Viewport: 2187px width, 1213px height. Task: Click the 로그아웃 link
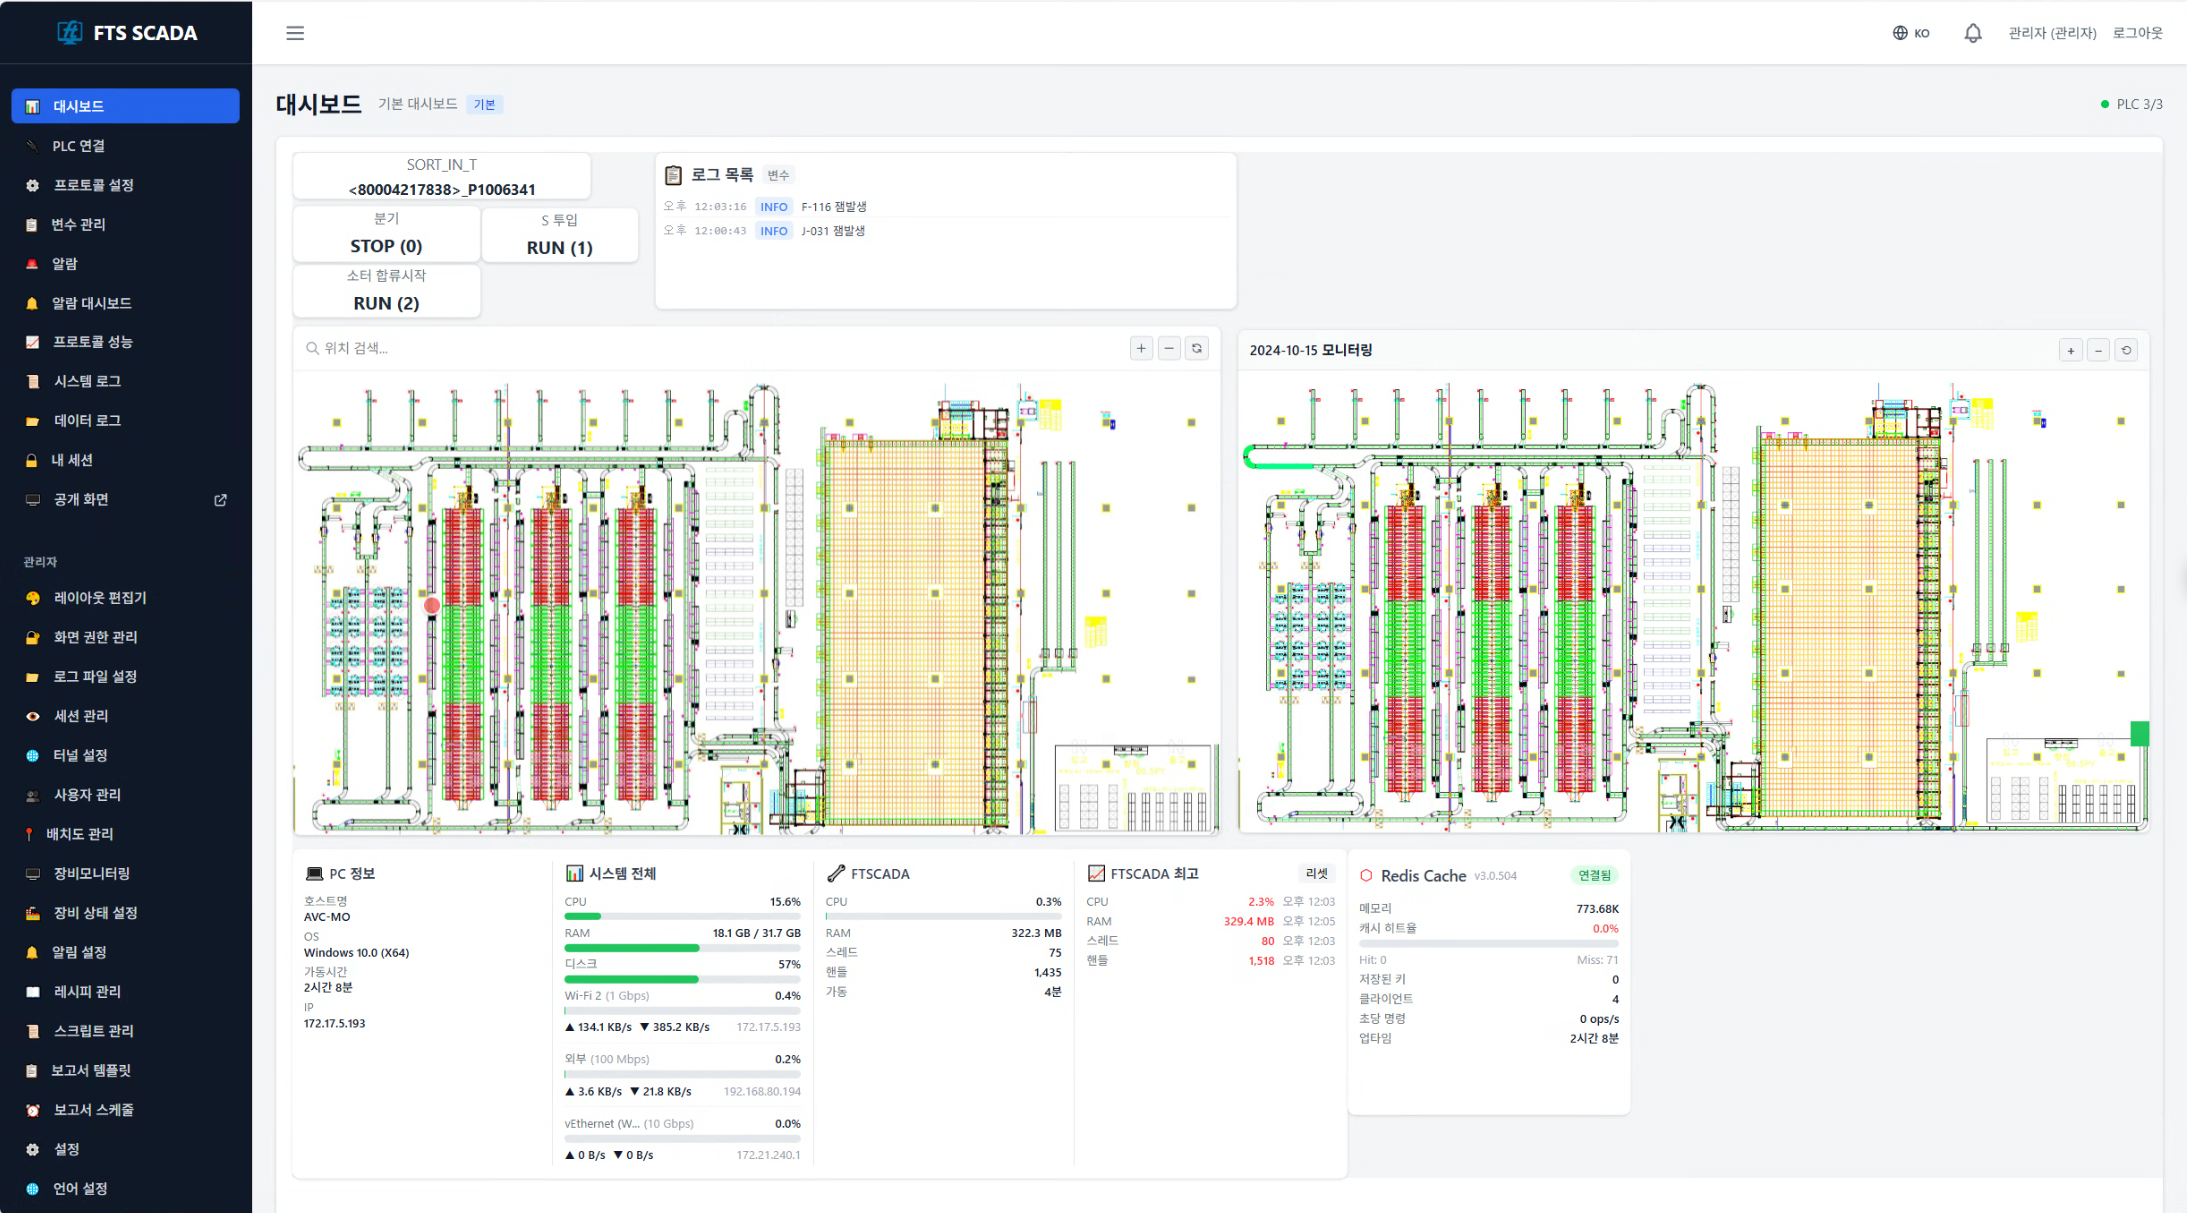[x=2137, y=33]
